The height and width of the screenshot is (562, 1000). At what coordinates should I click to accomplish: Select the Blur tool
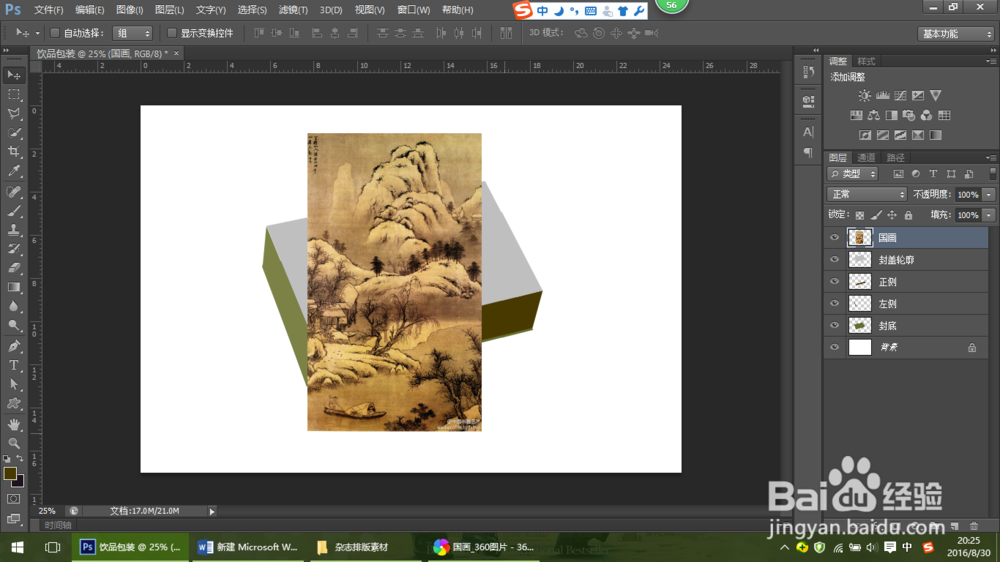13,306
